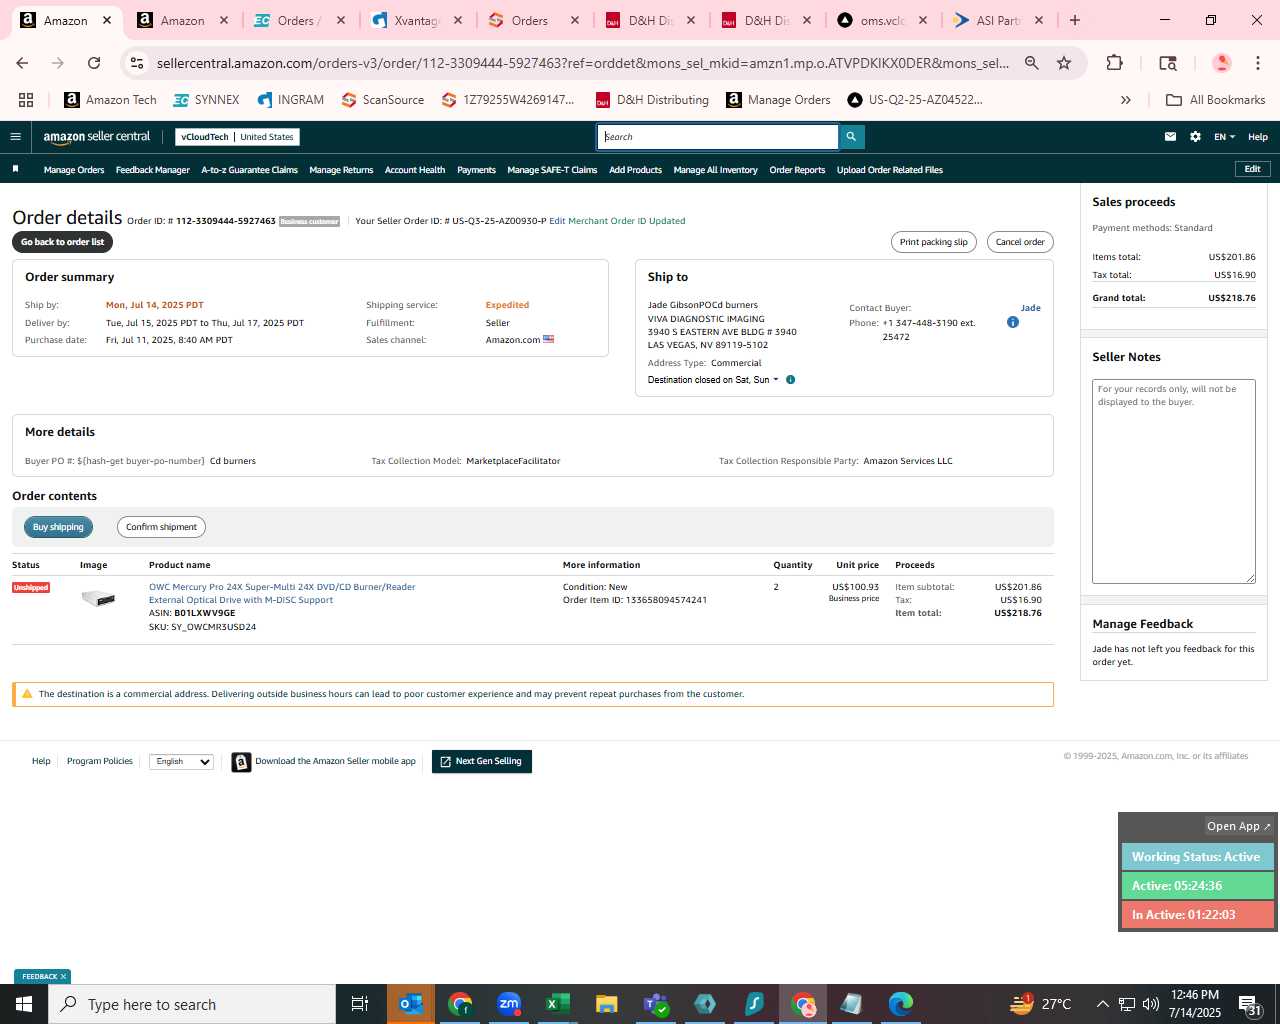Screen dimensions: 1280x1024
Task: Open Add Products menu item
Action: pyautogui.click(x=635, y=170)
